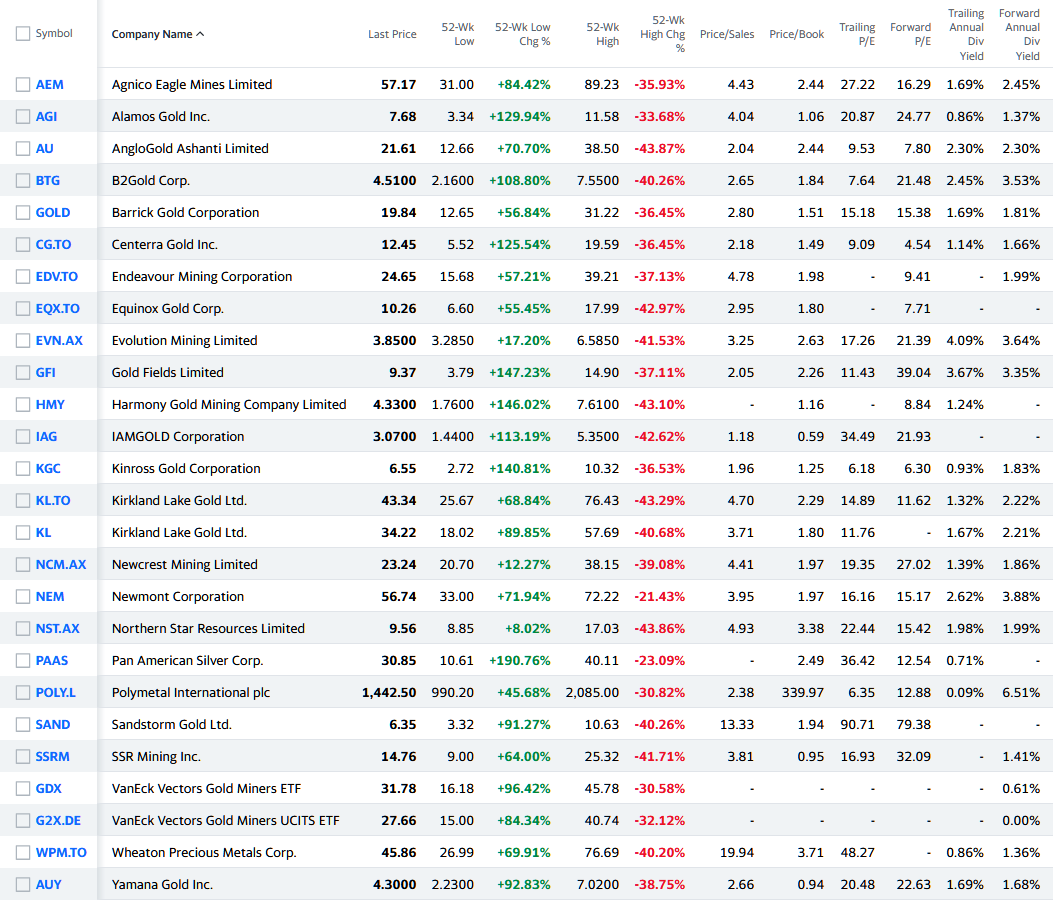Open NST.AX ticker link
This screenshot has height=906, width=1053.
pyautogui.click(x=58, y=629)
